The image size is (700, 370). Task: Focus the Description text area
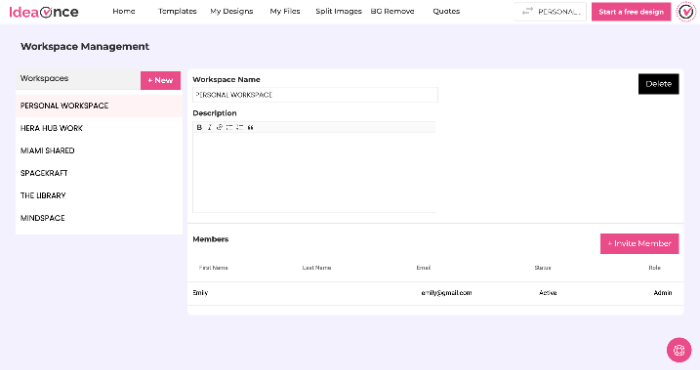point(314,172)
